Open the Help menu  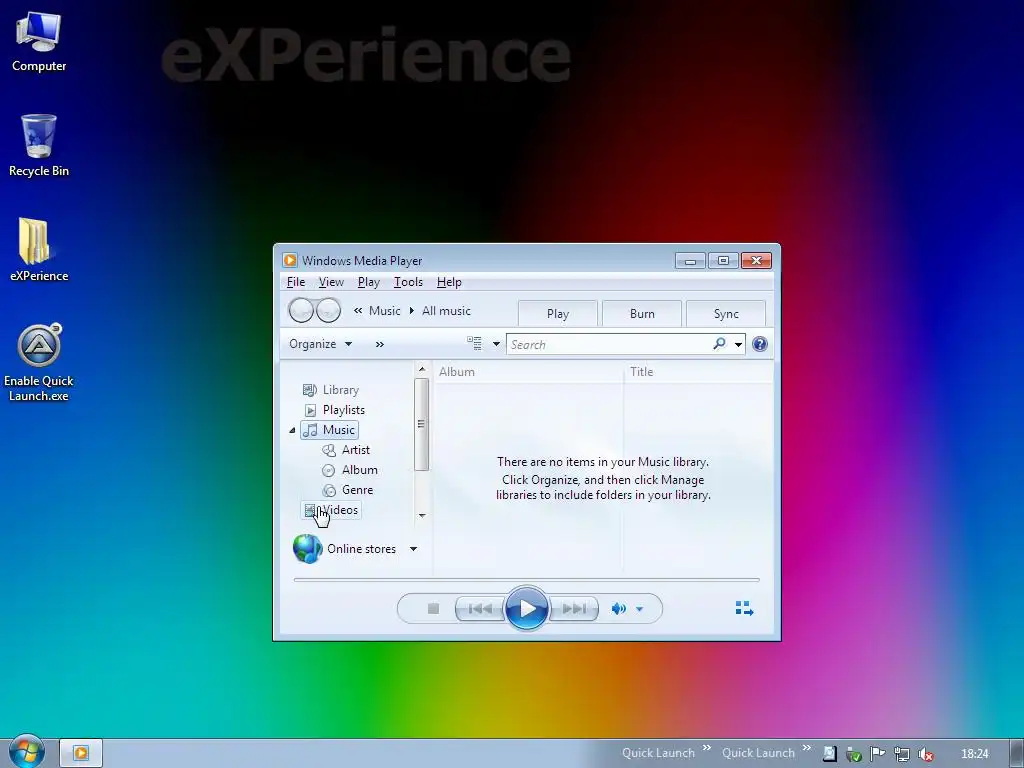[449, 282]
